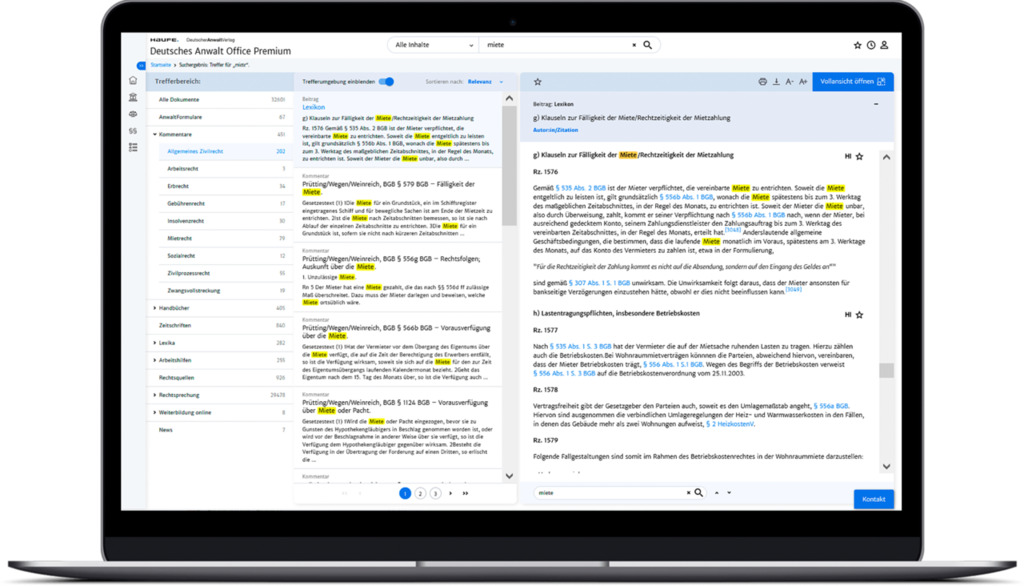Viewport: 1024px width, 586px height.
Task: Toggle Trefferumgebung einblenden switch
Action: (x=387, y=82)
